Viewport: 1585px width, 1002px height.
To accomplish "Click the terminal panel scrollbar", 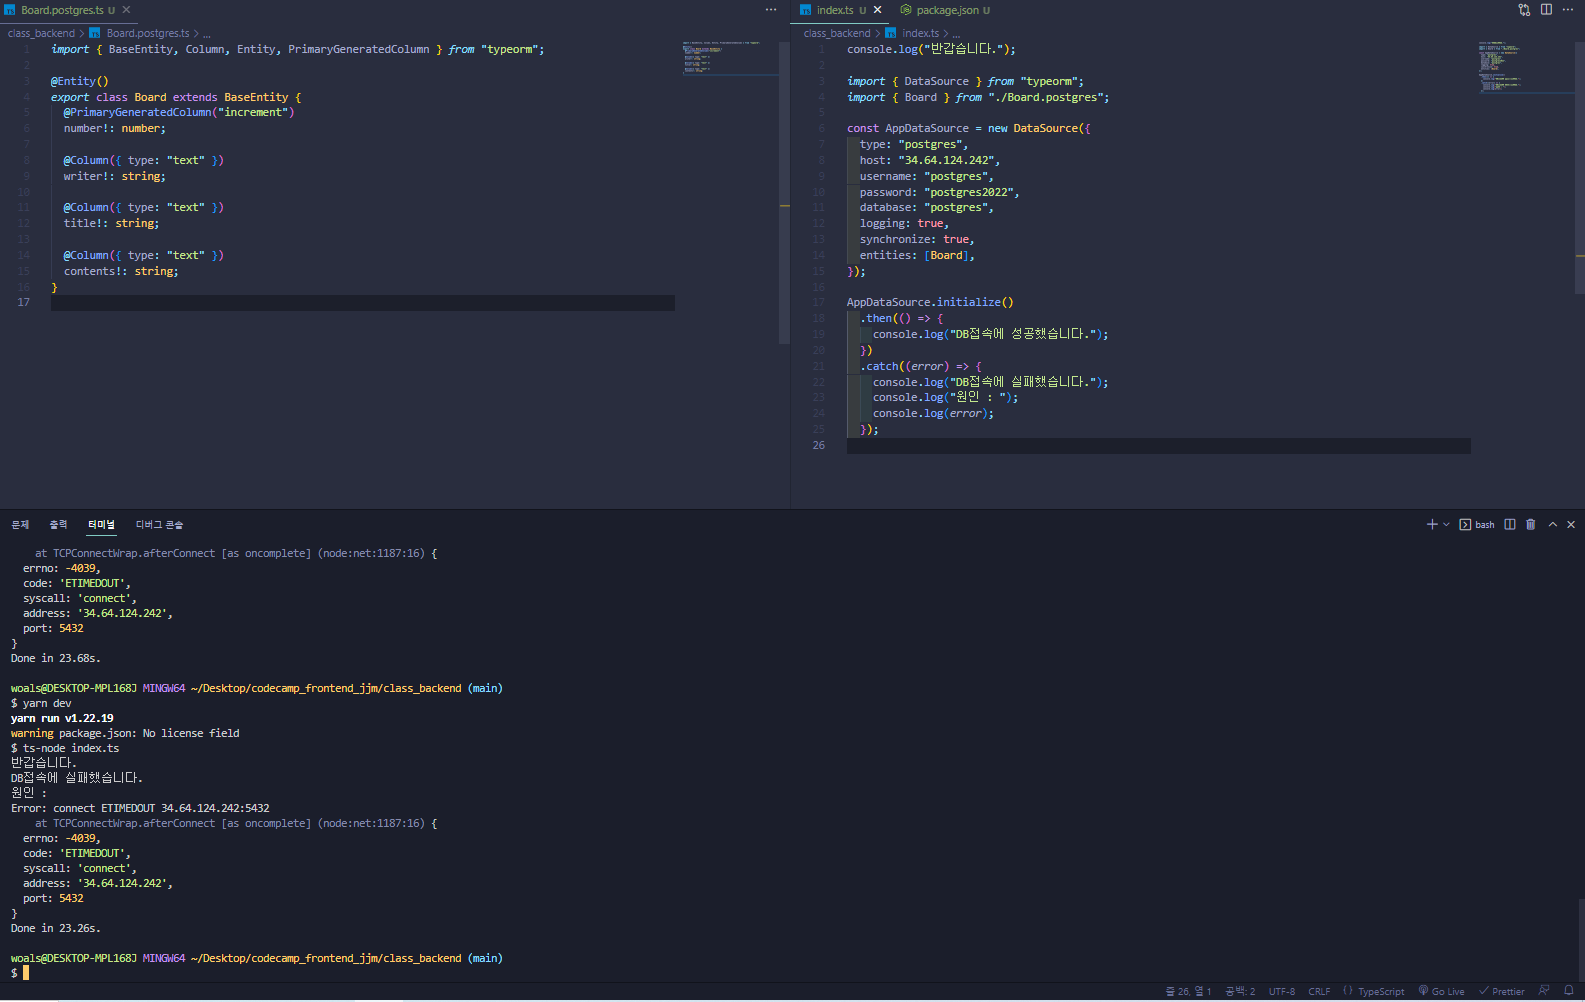I will [x=1581, y=938].
